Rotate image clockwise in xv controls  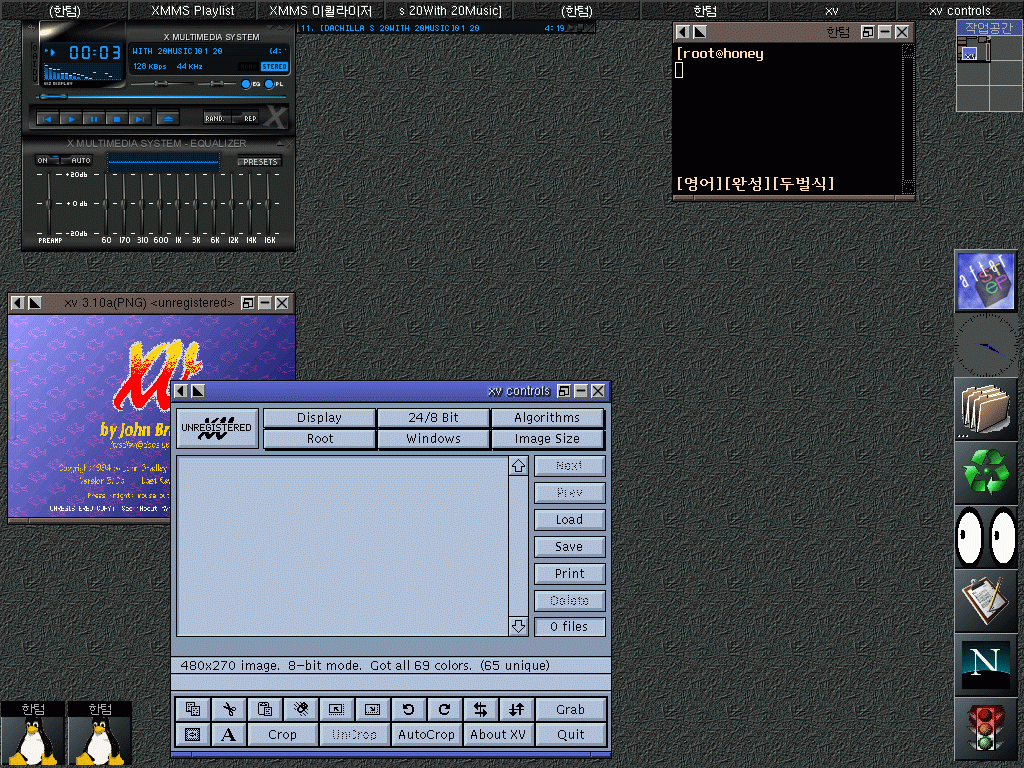(x=444, y=709)
